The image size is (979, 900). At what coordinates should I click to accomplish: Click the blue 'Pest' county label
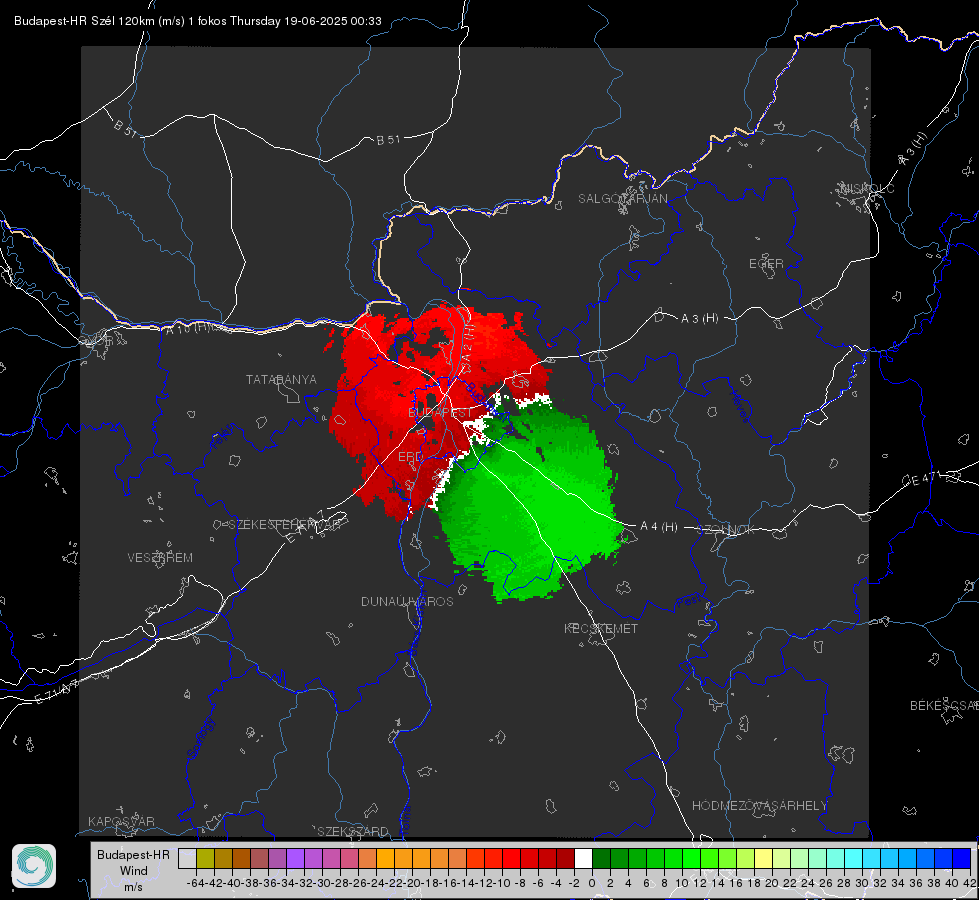pos(688,601)
